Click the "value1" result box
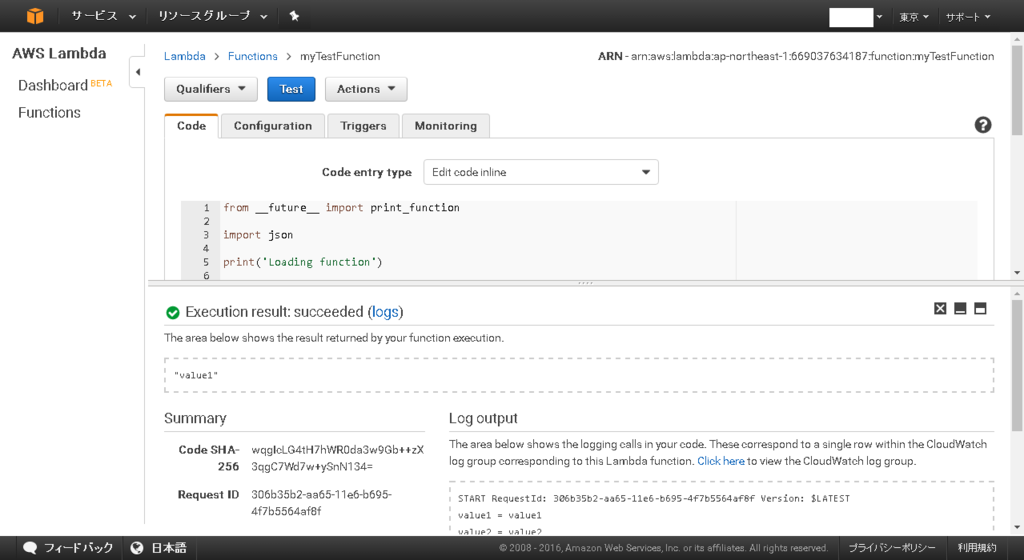 (579, 375)
